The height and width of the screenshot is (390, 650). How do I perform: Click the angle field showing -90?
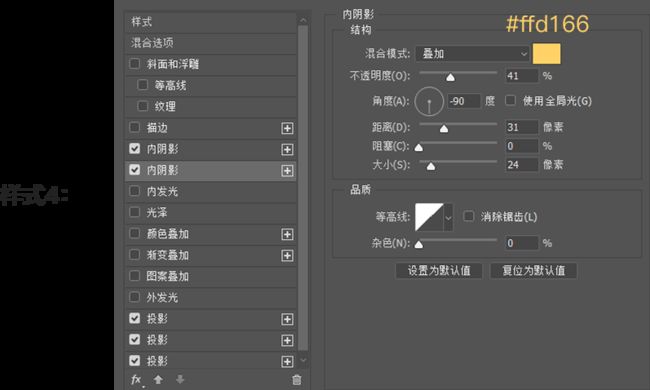coord(464,101)
